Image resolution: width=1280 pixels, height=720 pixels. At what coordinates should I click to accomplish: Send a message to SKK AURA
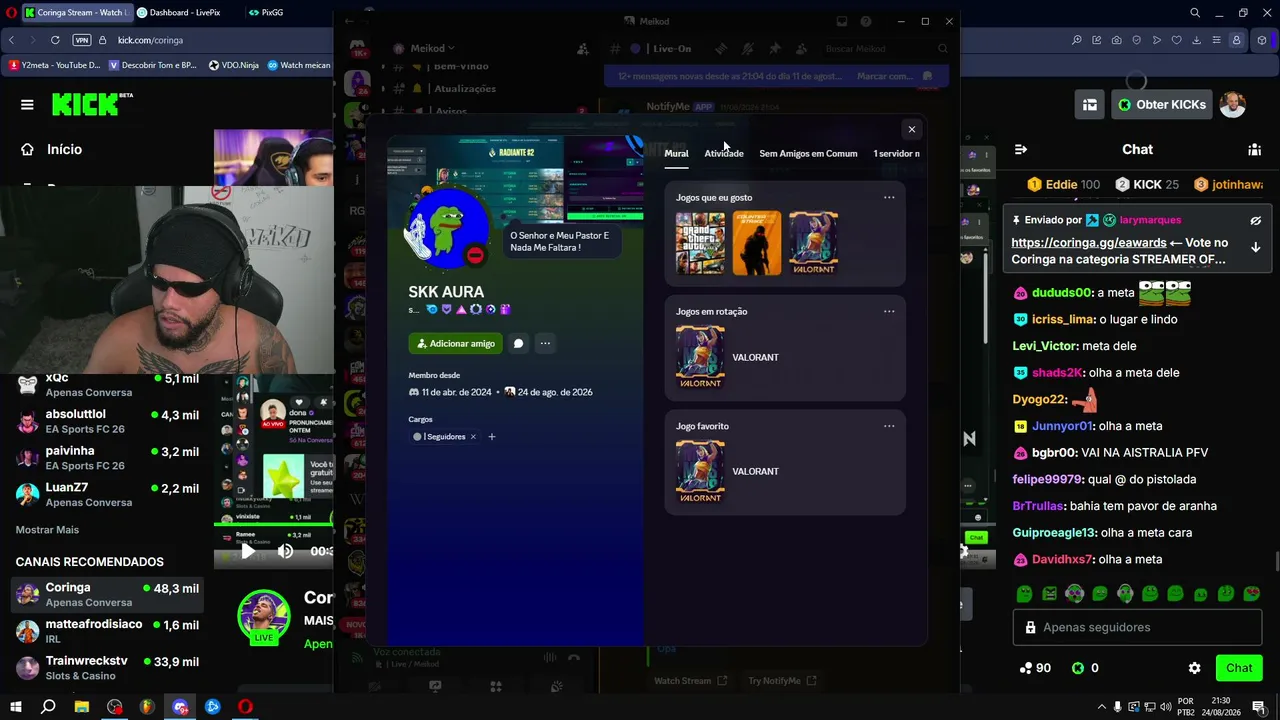[x=518, y=343]
